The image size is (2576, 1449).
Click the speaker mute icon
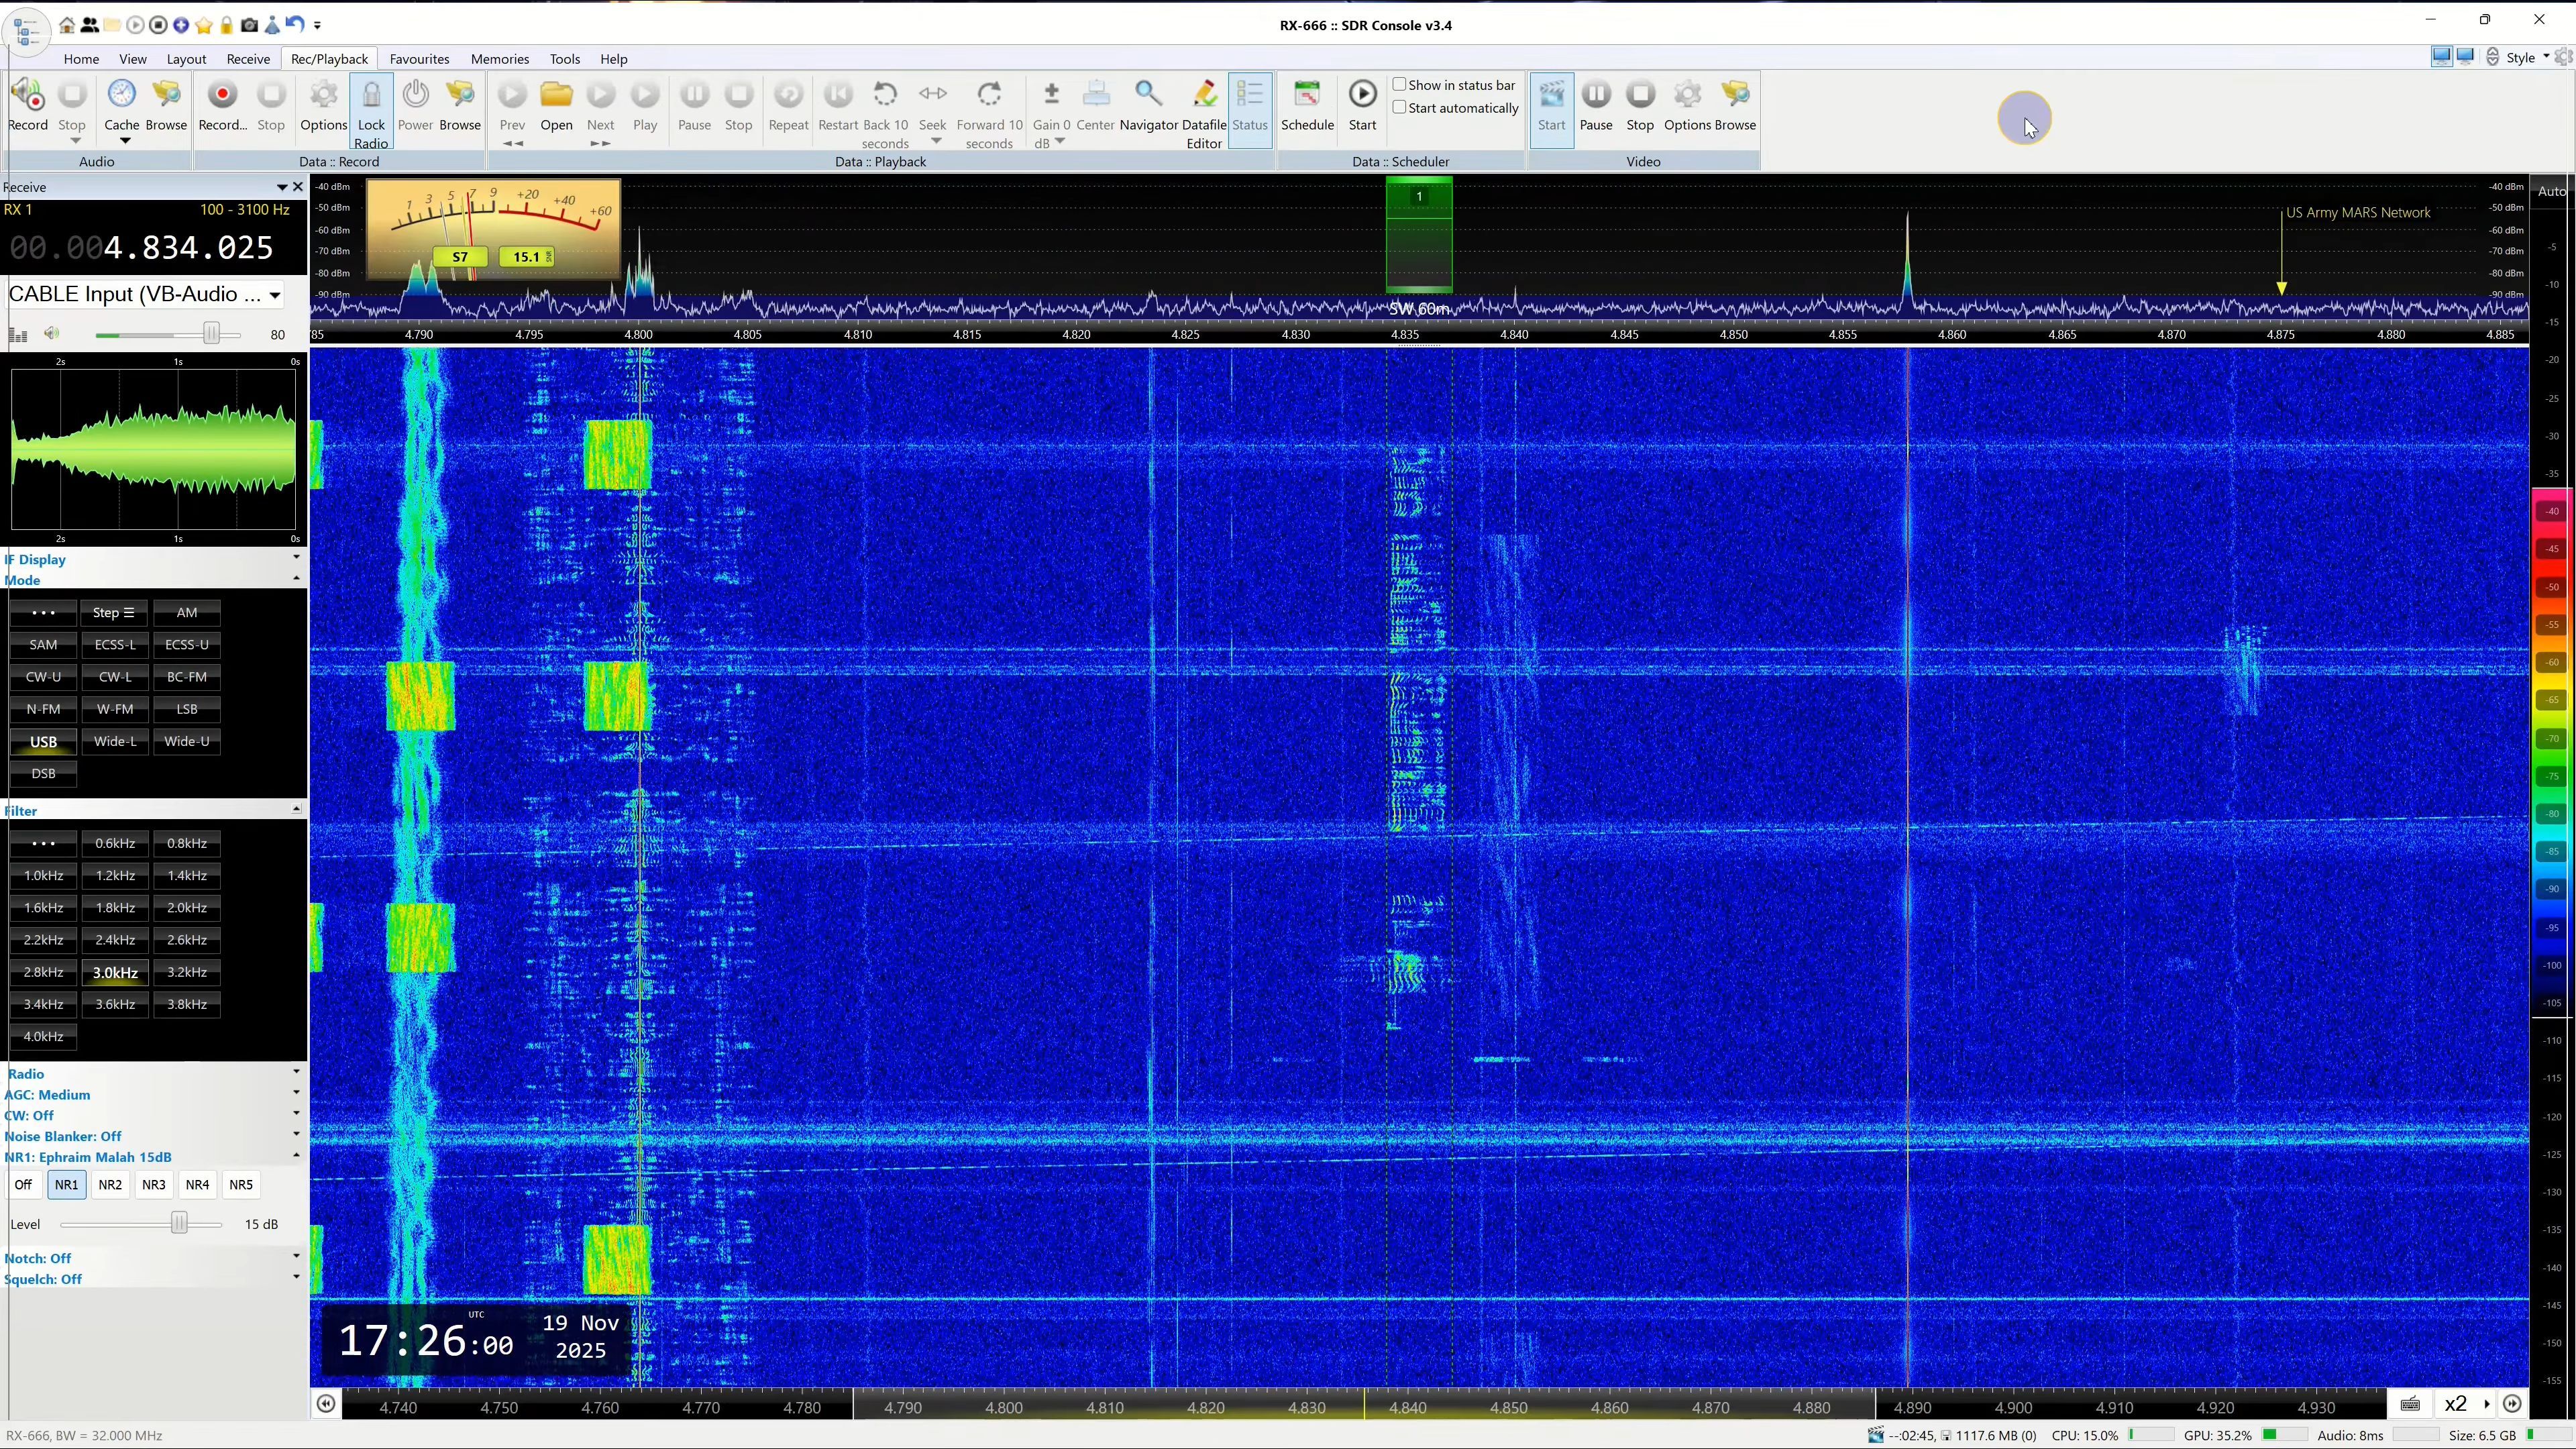tap(52, 334)
